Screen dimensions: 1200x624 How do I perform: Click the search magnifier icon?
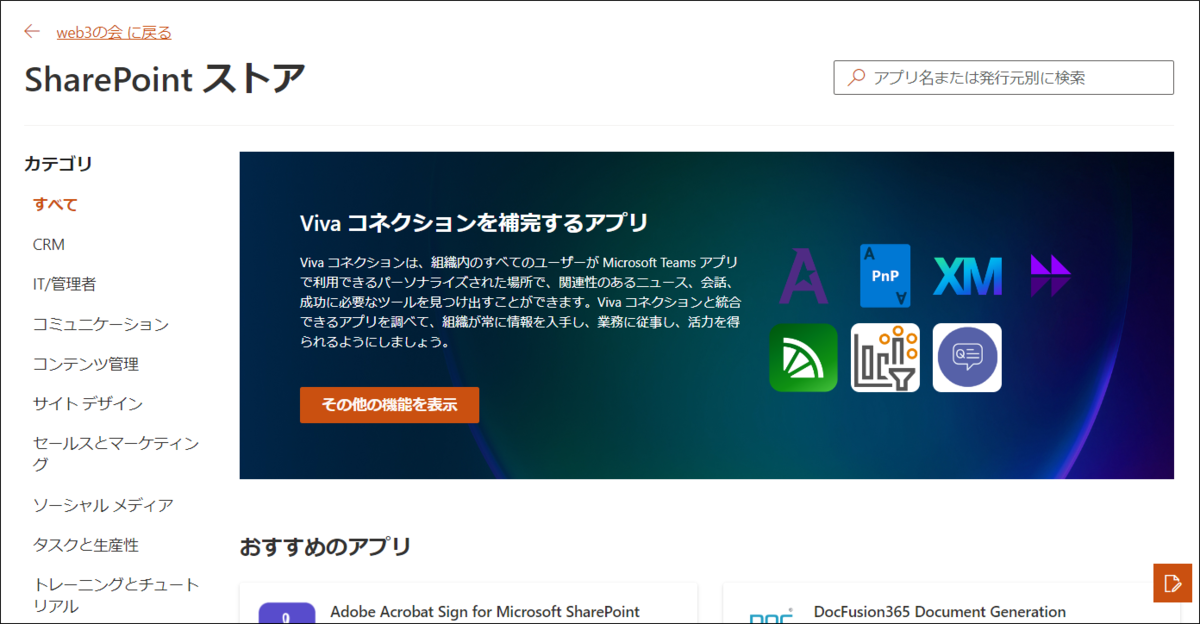pyautogui.click(x=855, y=77)
